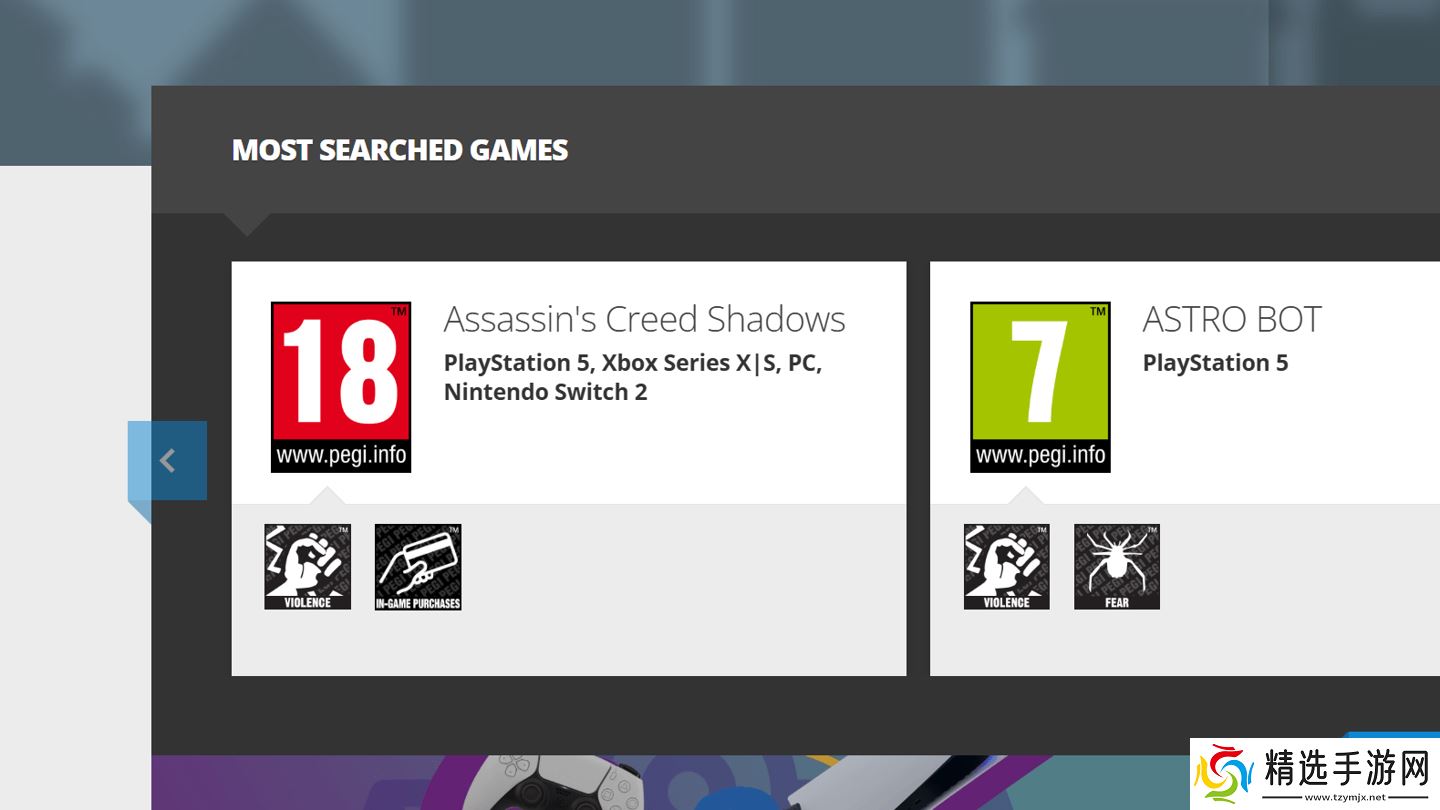Go to previous games with the left chevron
This screenshot has height=810, width=1440.
[x=167, y=461]
